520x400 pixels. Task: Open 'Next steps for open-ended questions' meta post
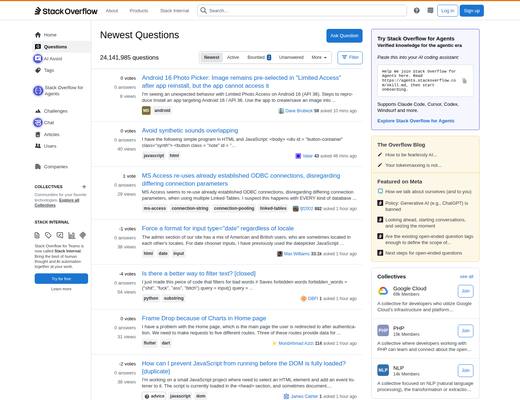click(424, 253)
